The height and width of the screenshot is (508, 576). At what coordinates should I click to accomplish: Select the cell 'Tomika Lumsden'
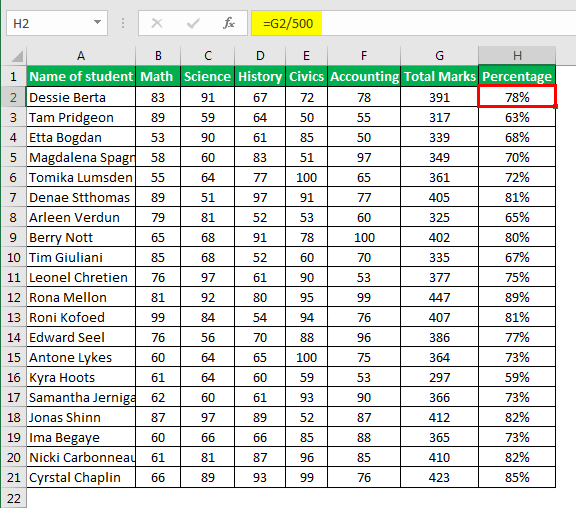click(x=81, y=177)
